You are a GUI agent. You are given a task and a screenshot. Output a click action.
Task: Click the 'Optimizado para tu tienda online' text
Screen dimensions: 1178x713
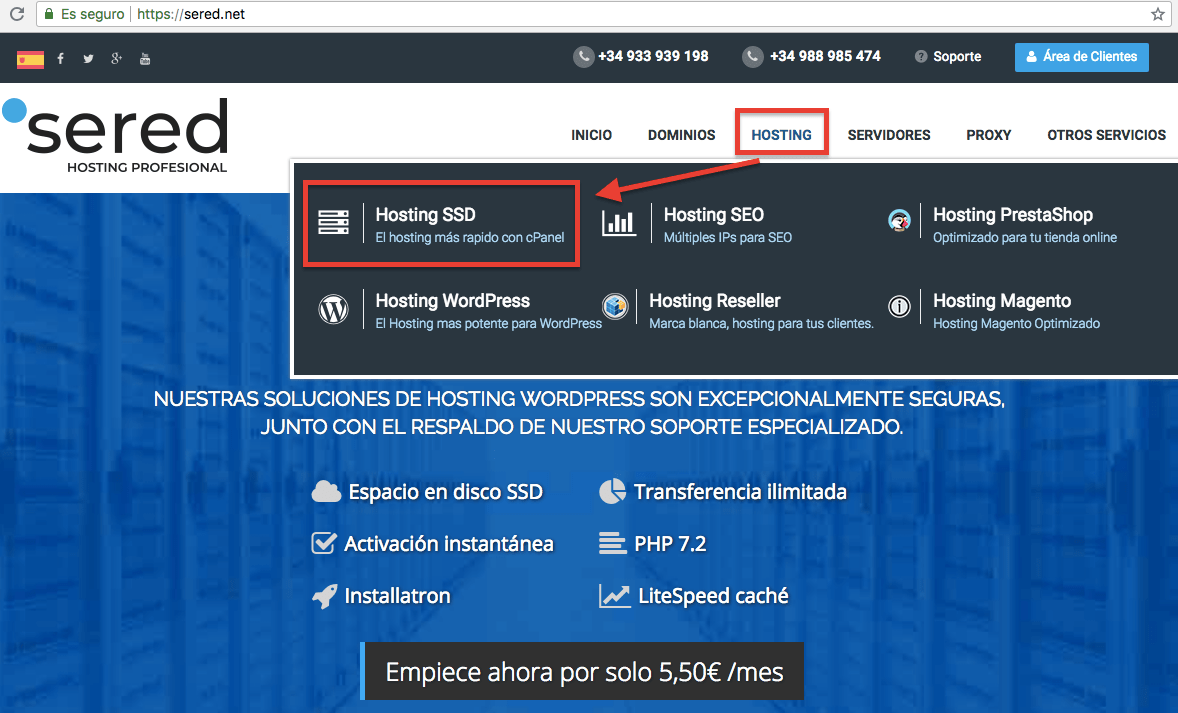point(1025,237)
